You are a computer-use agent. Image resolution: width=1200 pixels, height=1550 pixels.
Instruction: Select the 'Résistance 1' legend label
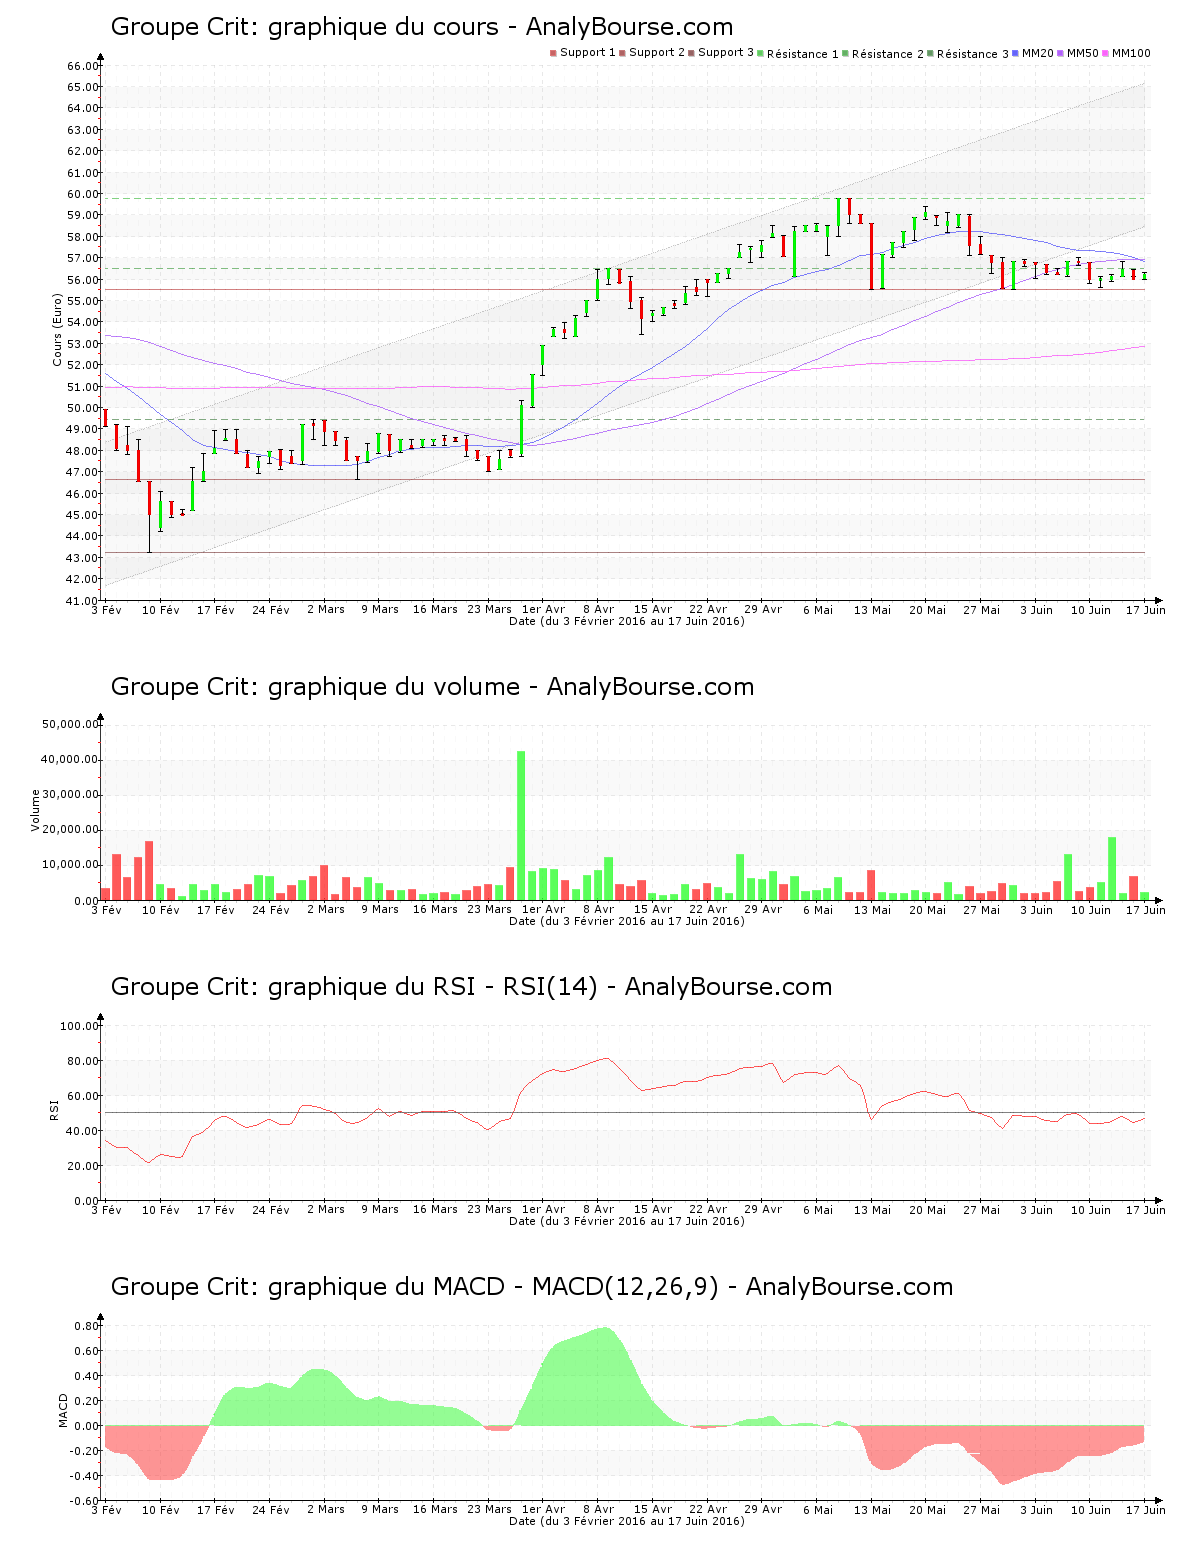803,54
